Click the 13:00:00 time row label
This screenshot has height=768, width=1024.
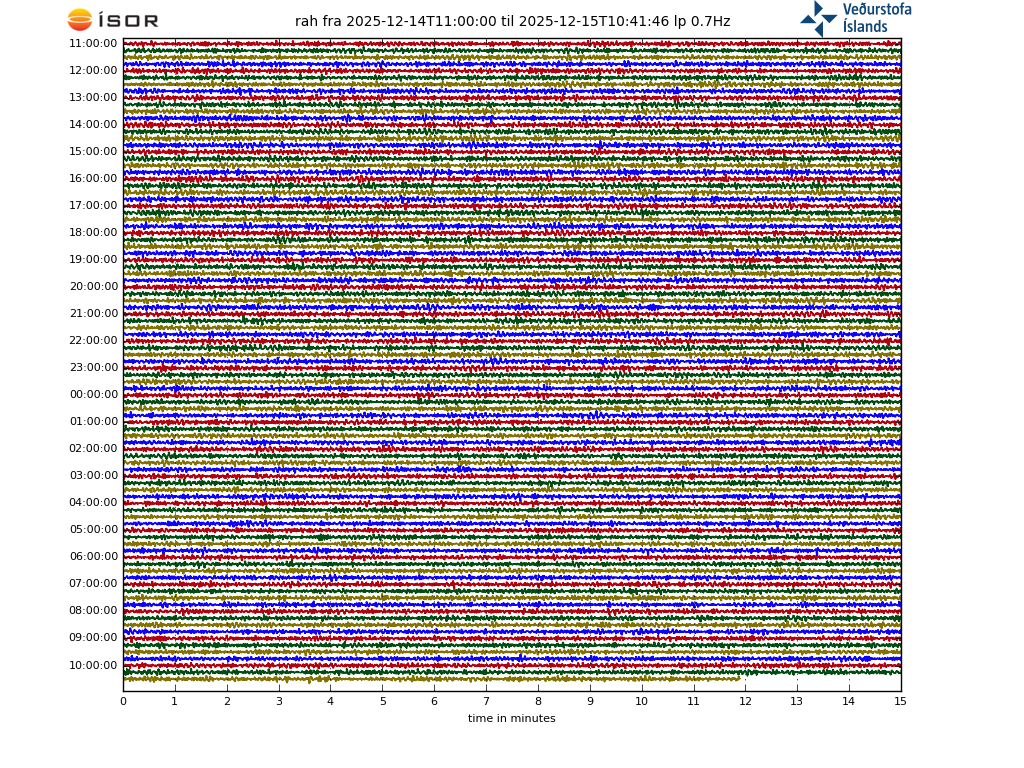coord(93,98)
